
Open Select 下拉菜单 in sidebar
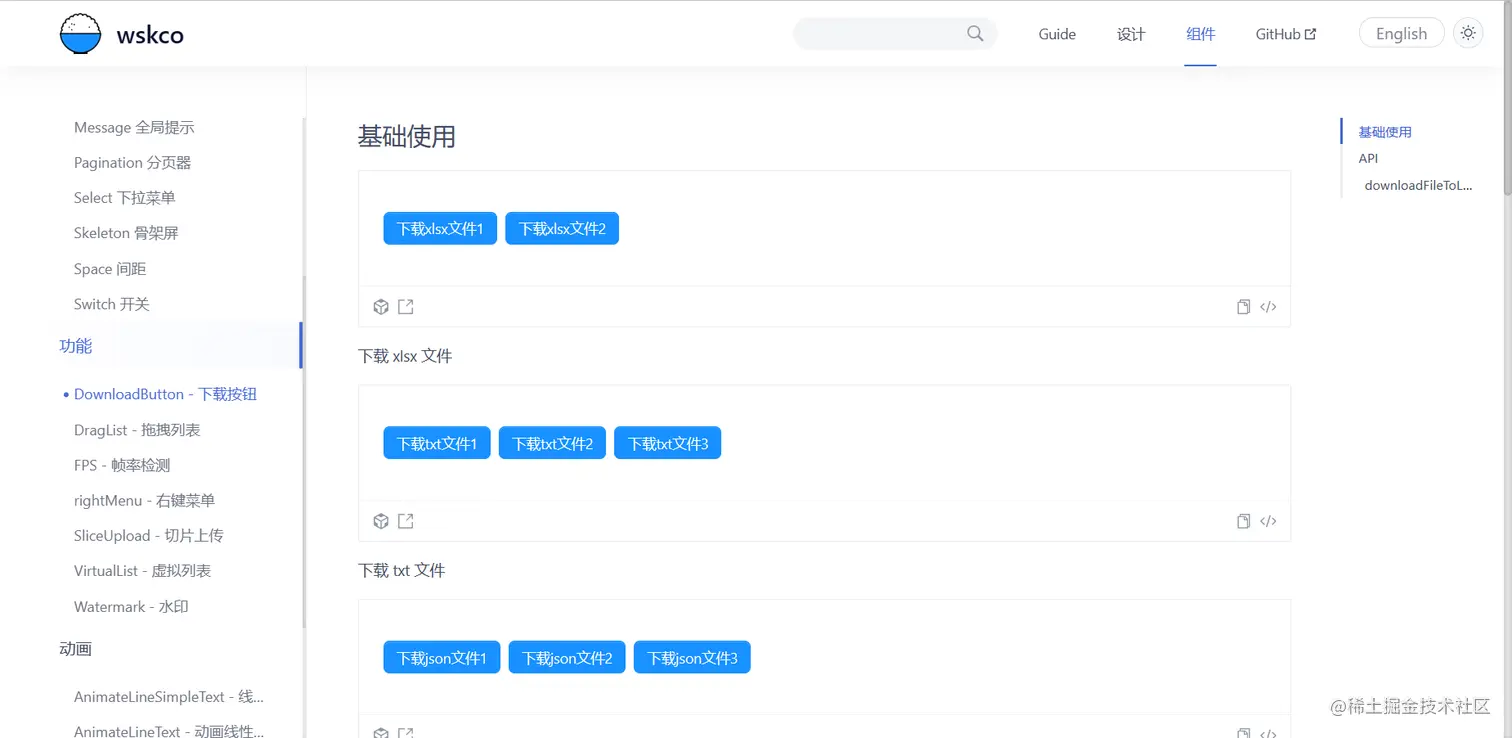click(x=125, y=198)
